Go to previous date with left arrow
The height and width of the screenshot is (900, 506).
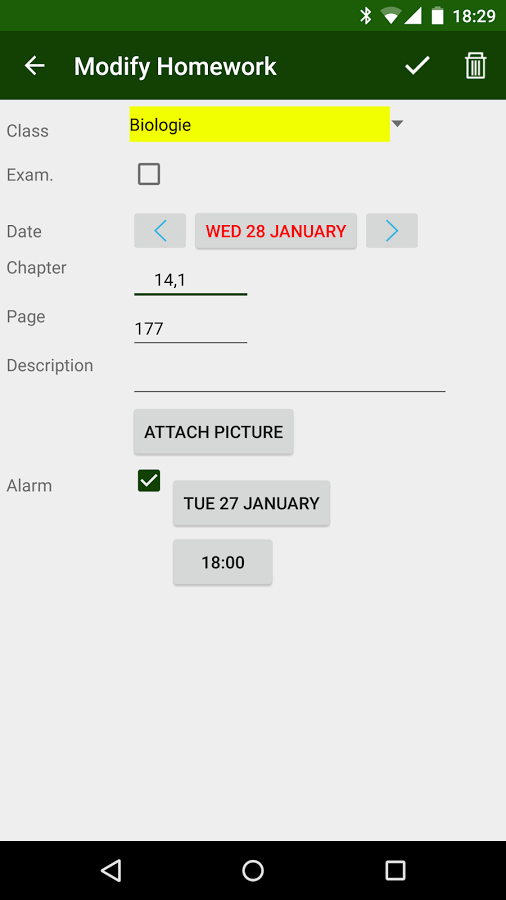coord(160,231)
